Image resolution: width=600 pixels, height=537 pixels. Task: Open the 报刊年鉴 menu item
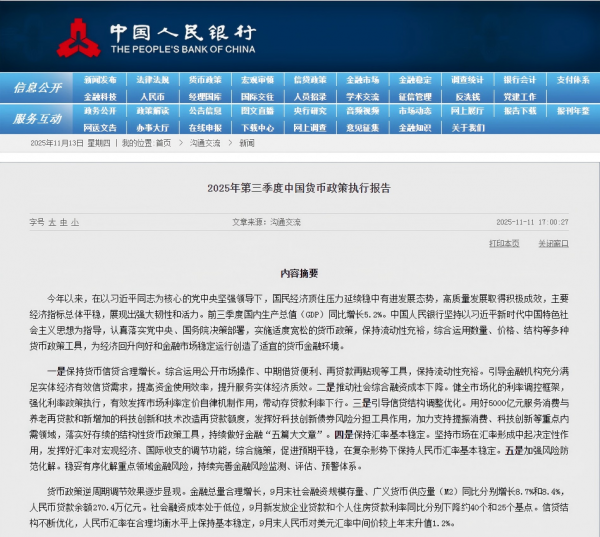pyautogui.click(x=573, y=111)
